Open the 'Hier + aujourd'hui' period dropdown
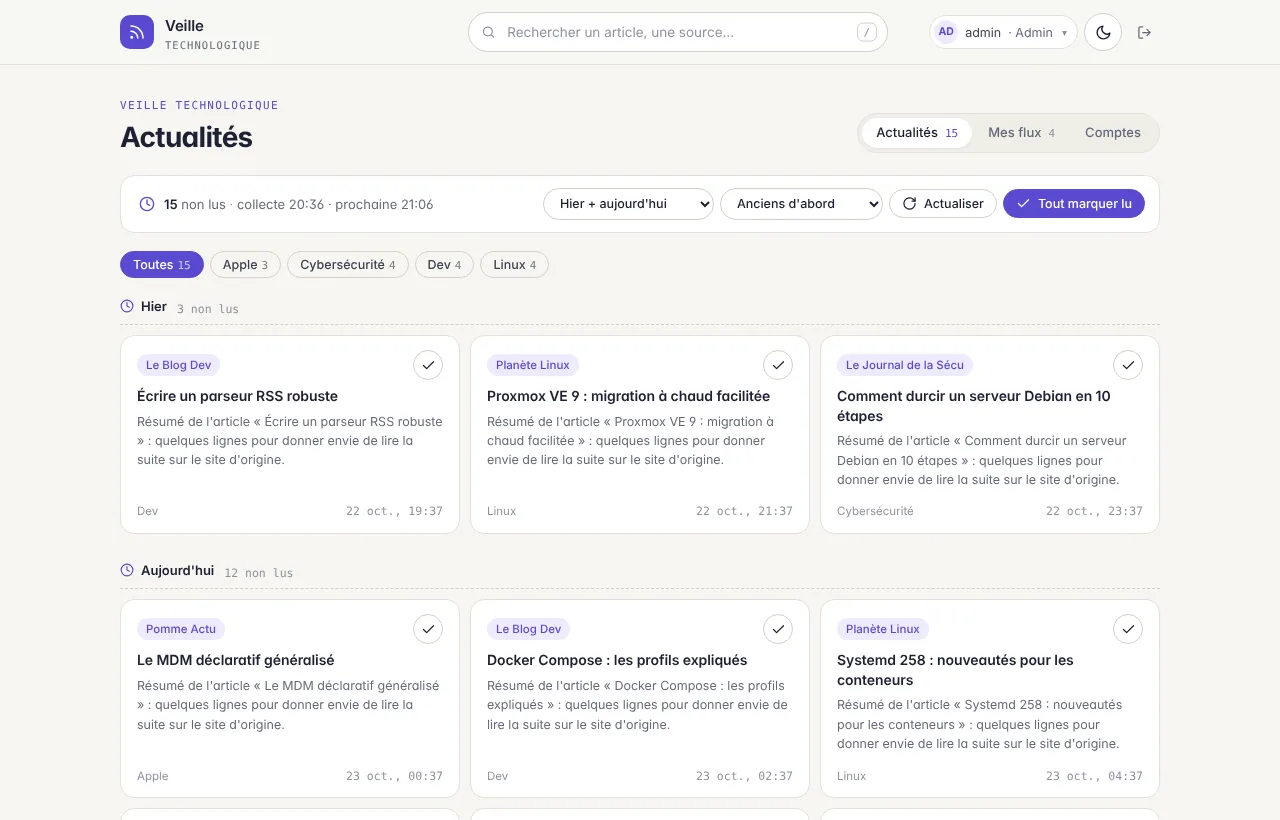The height and width of the screenshot is (820, 1280). 628,204
